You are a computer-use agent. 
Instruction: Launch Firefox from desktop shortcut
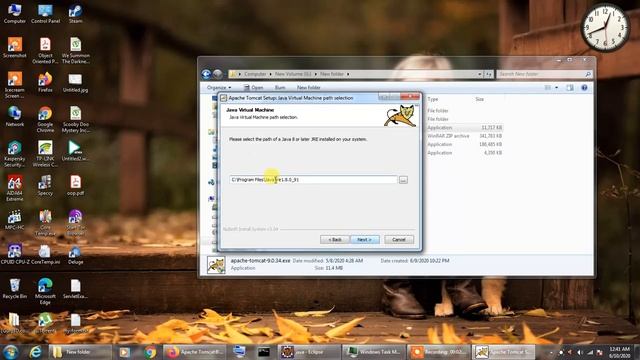point(45,82)
